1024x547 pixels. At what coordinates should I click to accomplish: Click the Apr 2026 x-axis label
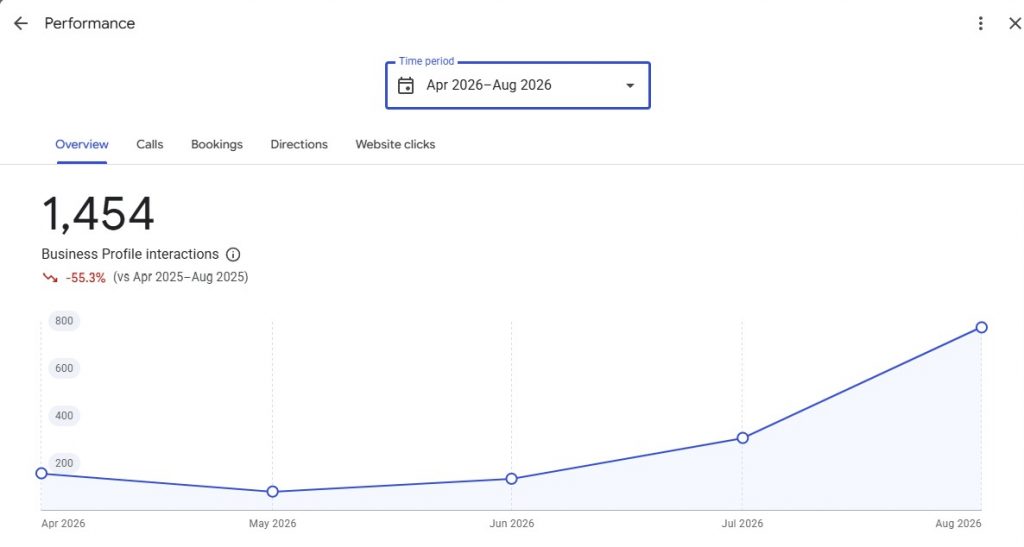(63, 524)
